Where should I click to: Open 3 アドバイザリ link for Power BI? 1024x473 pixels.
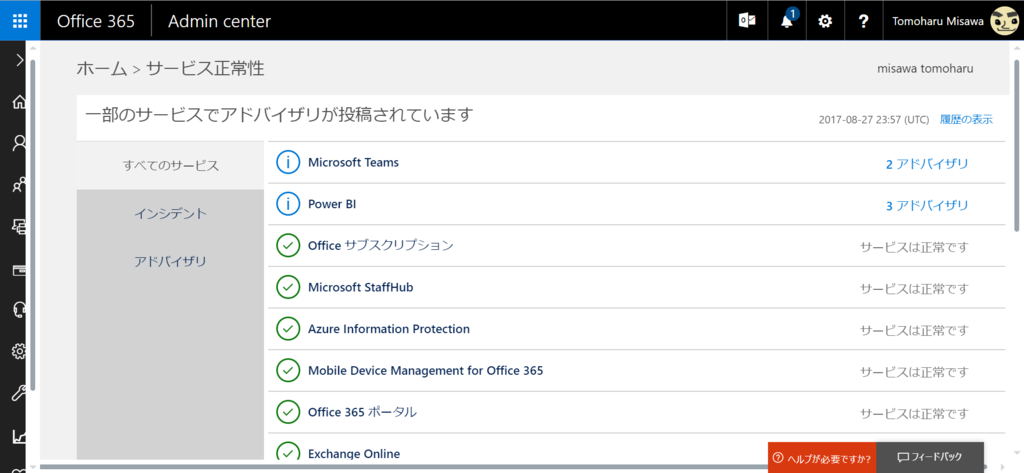(927, 206)
